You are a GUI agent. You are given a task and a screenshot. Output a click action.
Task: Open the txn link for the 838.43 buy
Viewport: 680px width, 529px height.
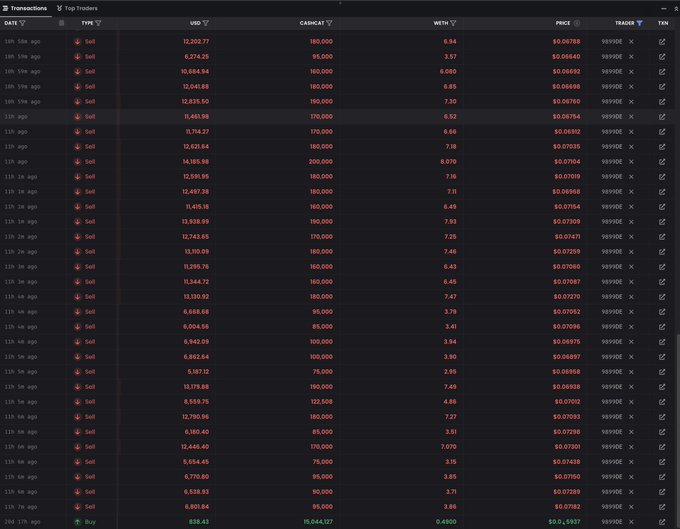point(662,522)
